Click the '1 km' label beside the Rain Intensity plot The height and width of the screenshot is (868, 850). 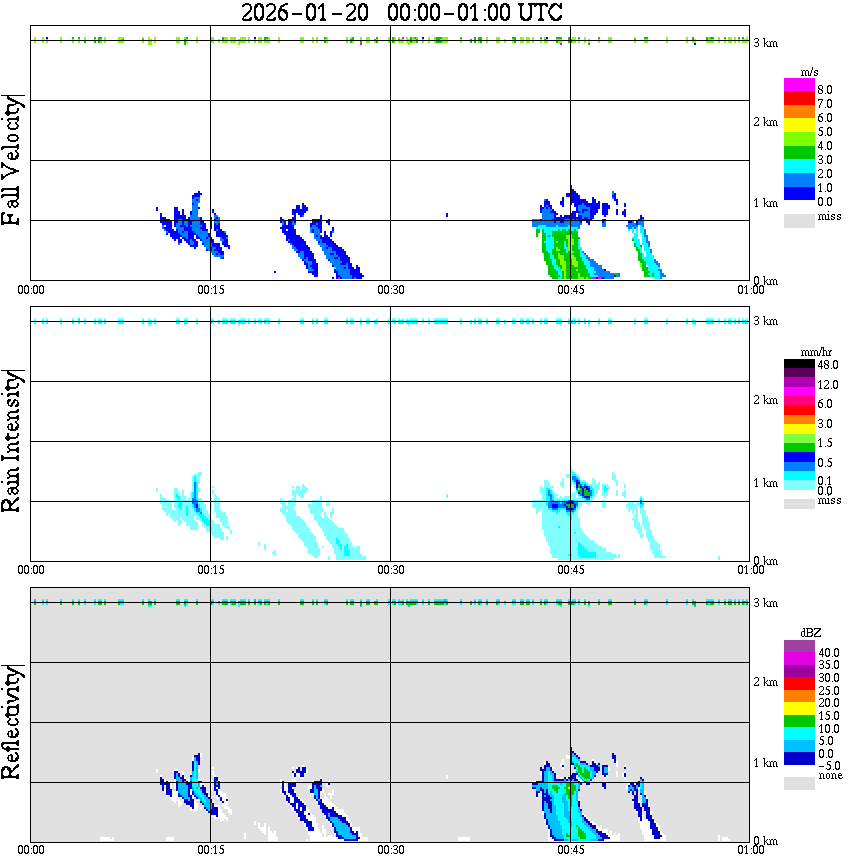765,483
